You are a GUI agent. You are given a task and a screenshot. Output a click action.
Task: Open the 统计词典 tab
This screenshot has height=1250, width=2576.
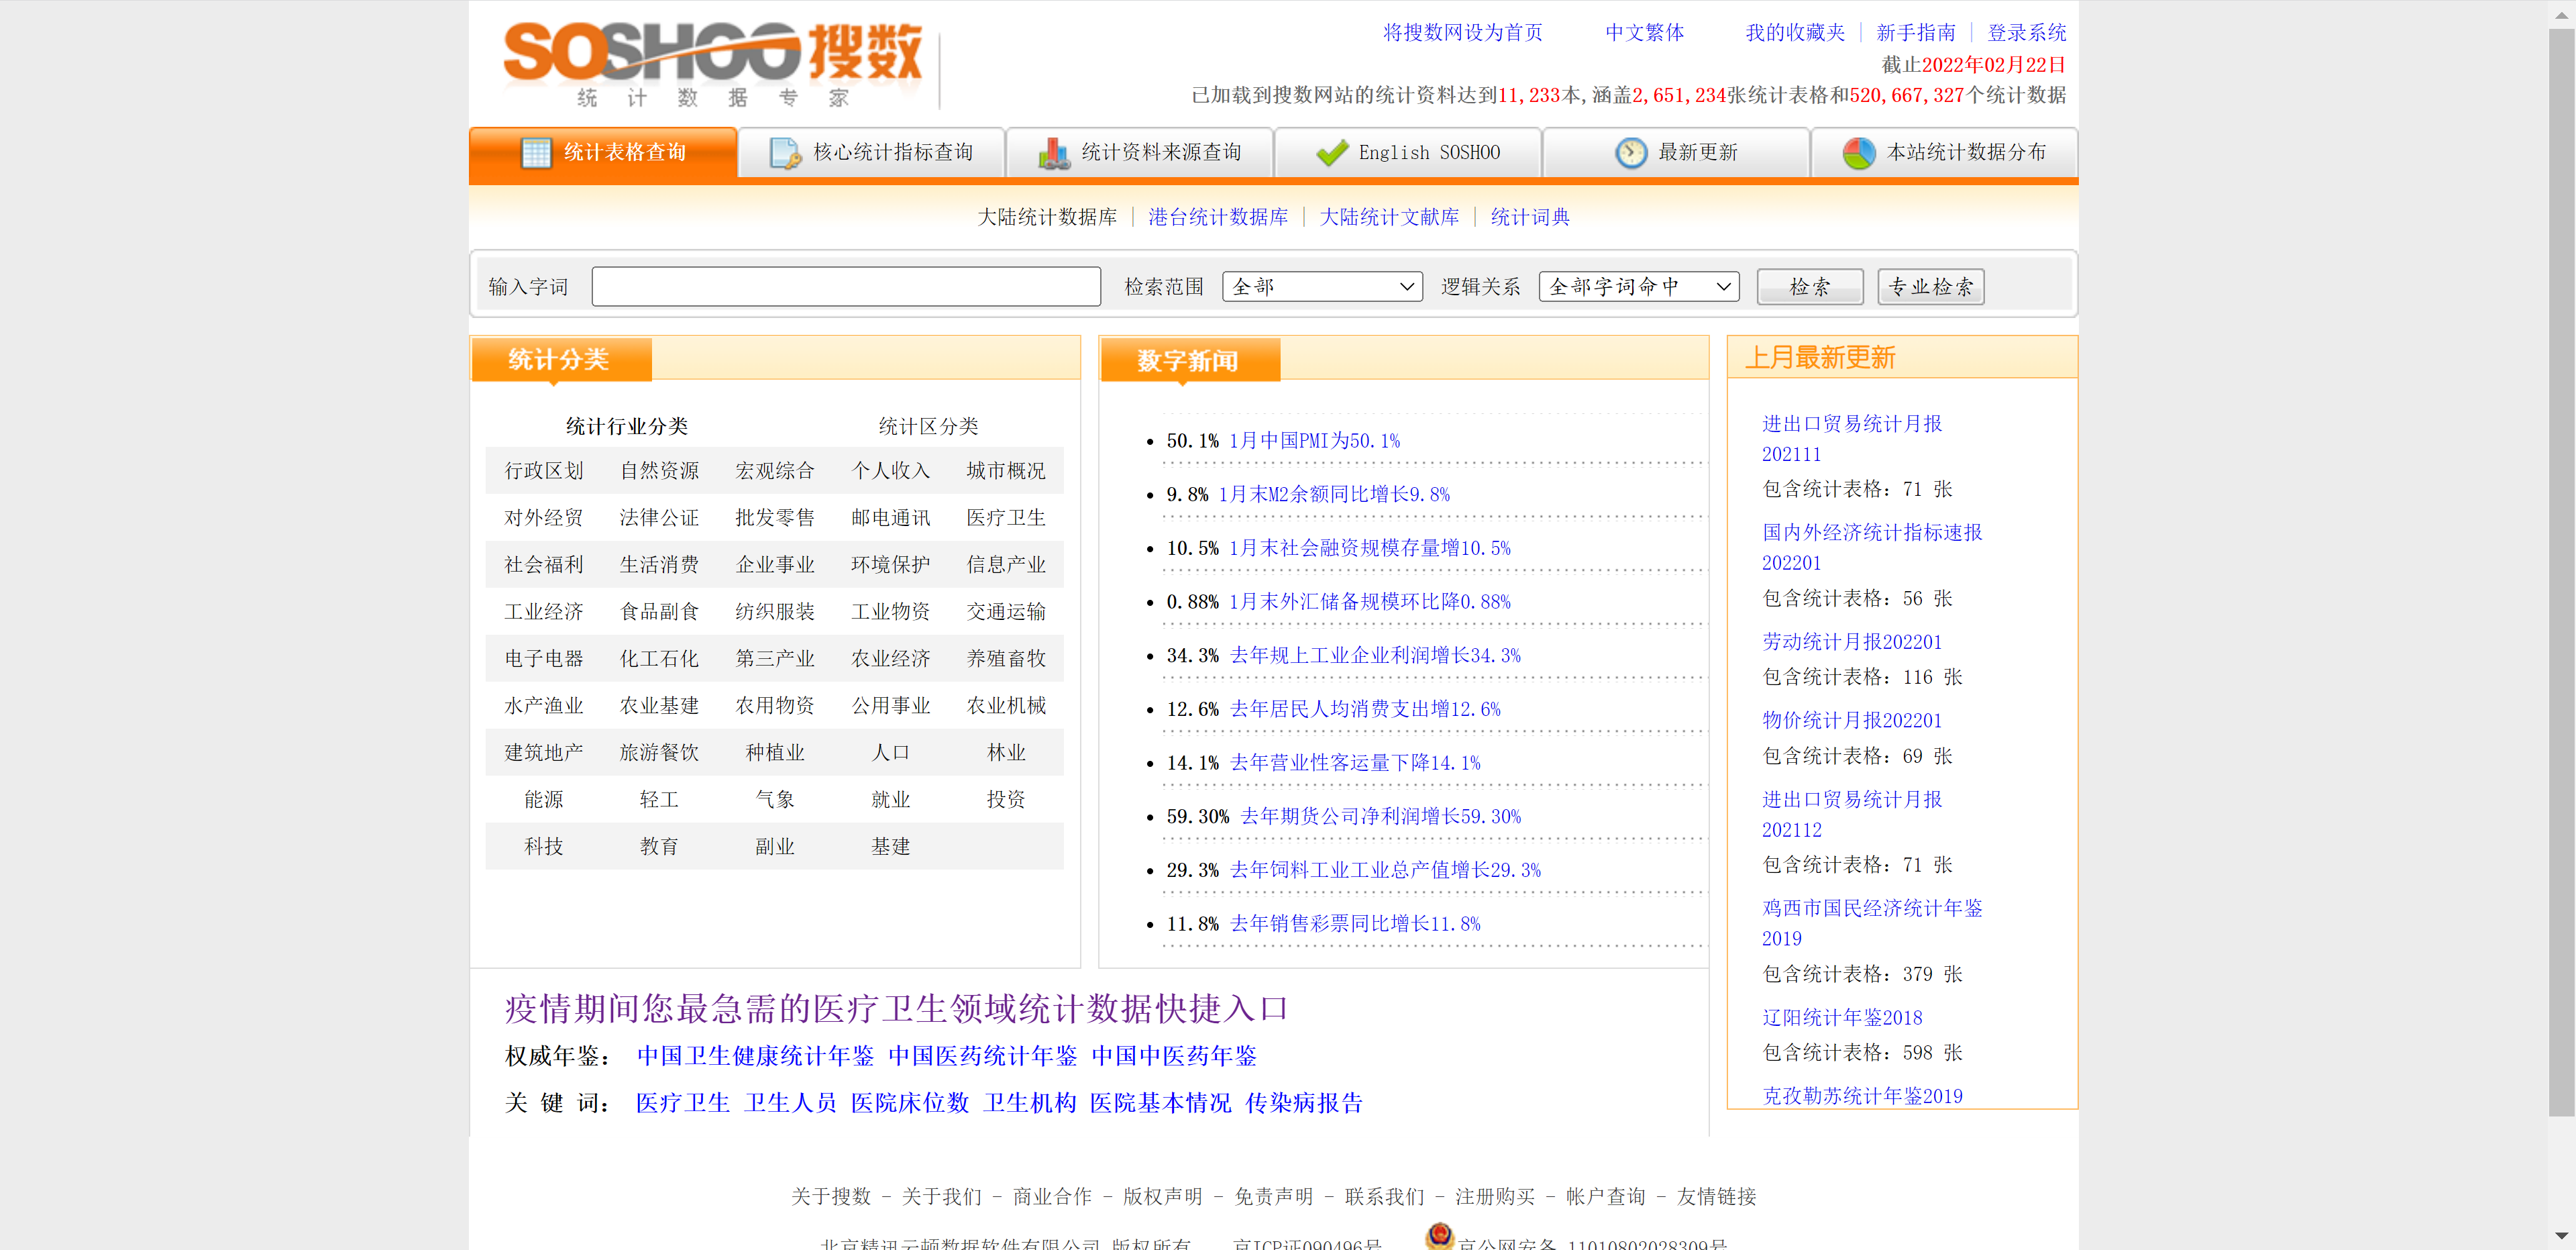pyautogui.click(x=1529, y=217)
